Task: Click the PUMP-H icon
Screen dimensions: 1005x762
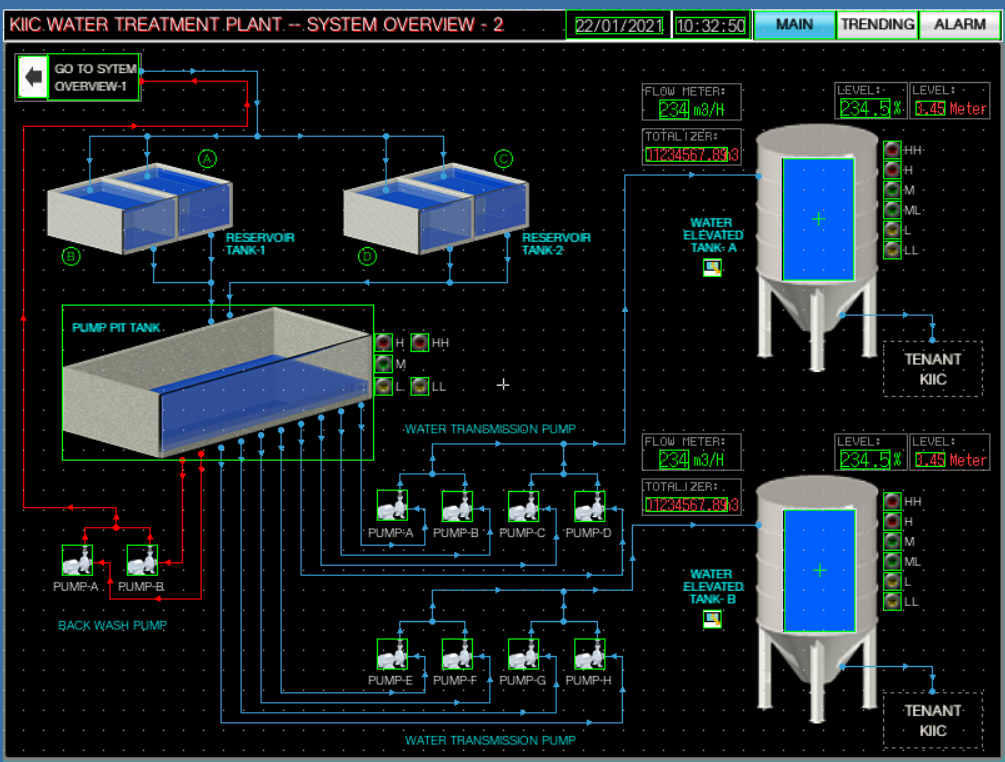Action: tap(589, 655)
